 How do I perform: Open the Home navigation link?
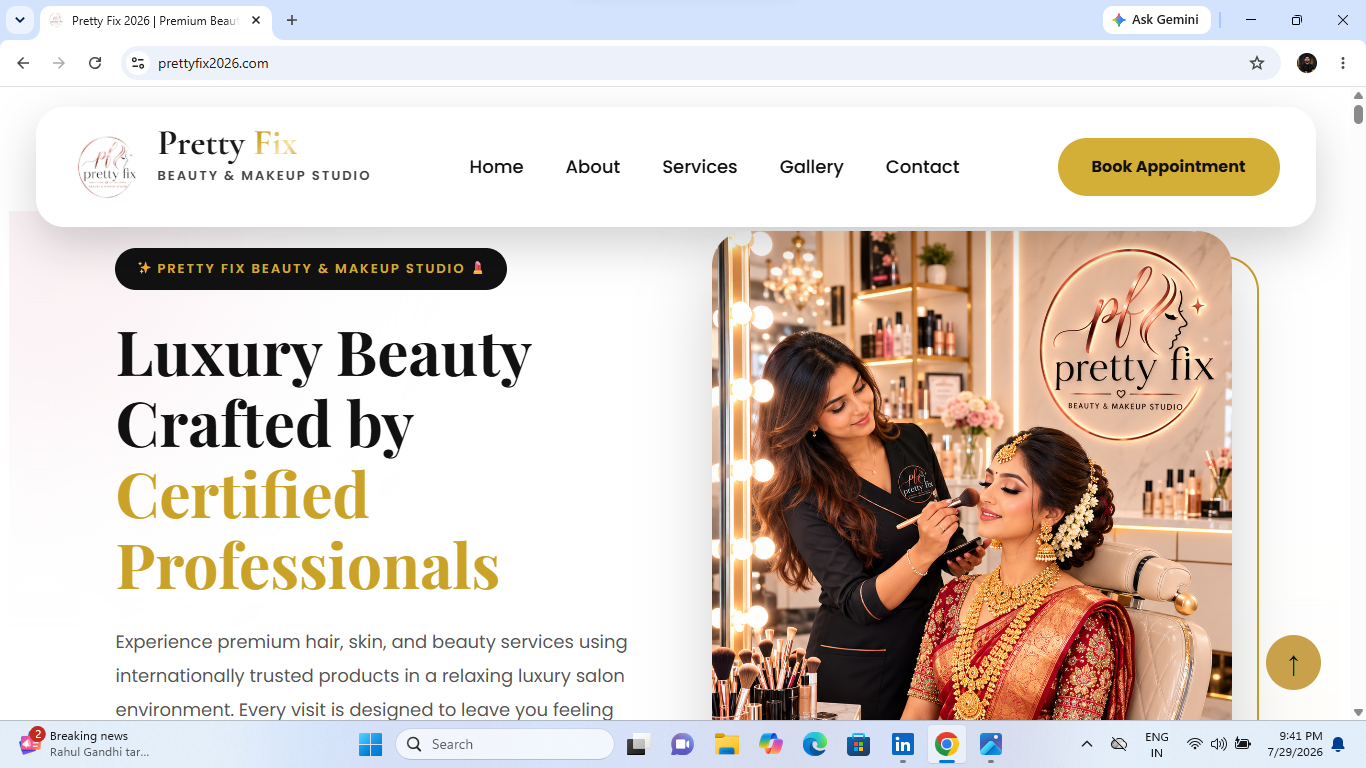point(496,167)
